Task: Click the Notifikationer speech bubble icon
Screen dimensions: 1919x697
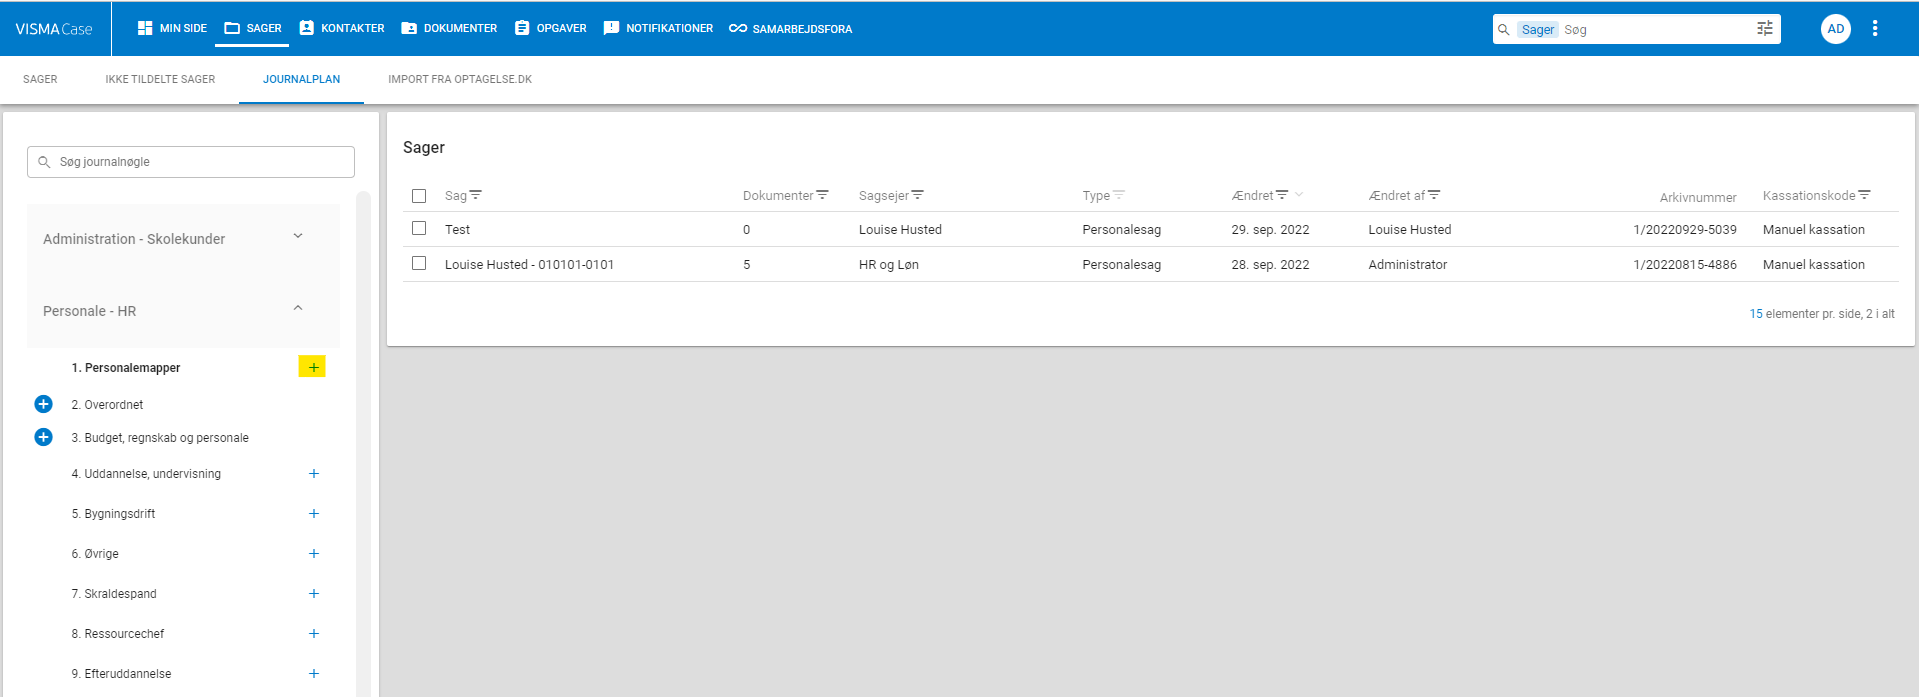Action: 611,28
